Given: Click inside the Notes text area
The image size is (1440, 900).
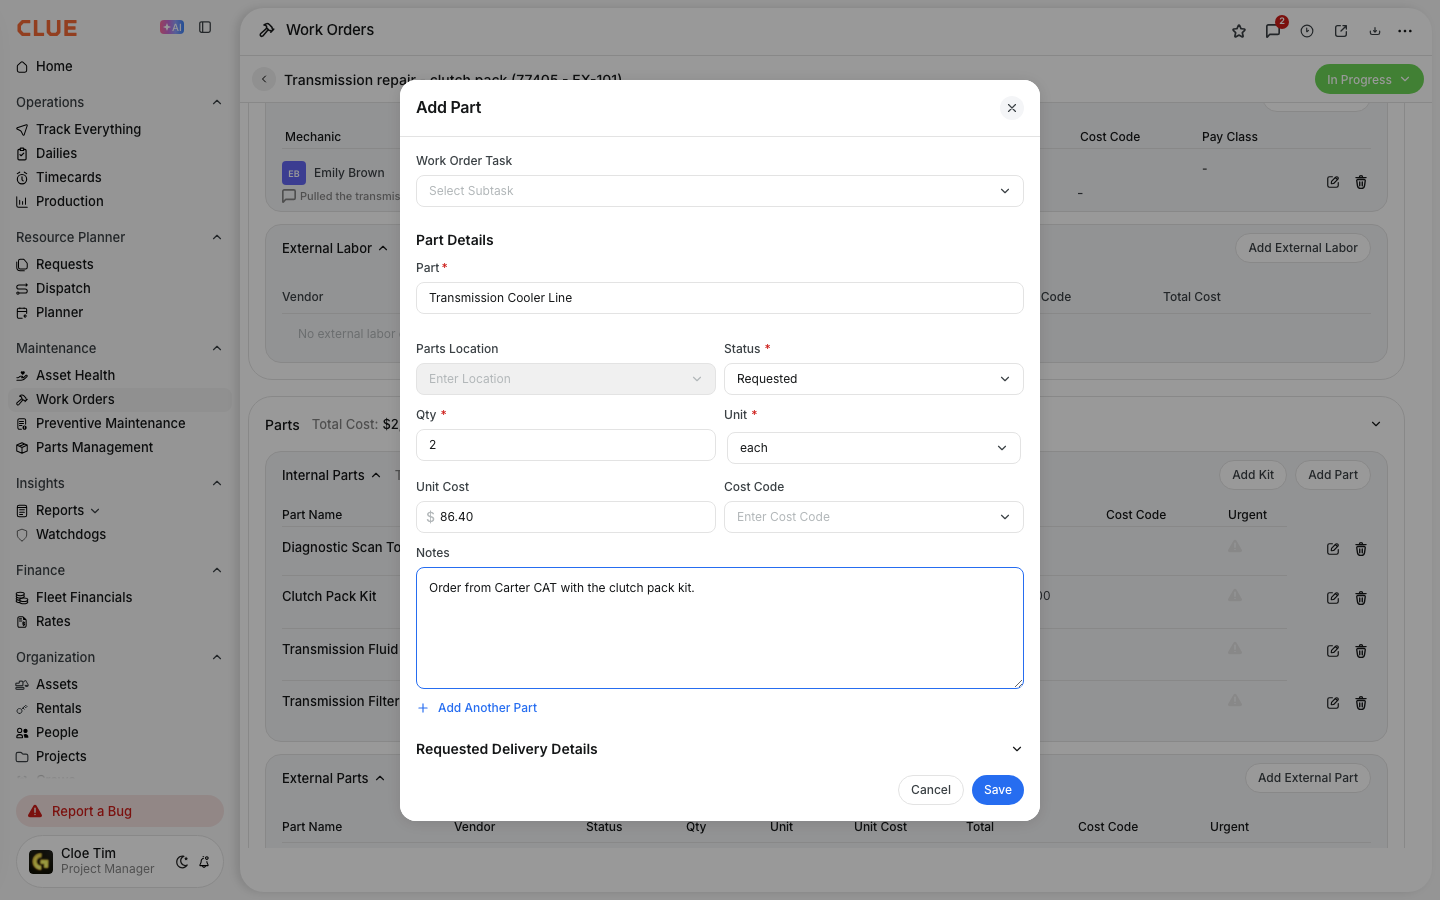Looking at the screenshot, I should [720, 628].
